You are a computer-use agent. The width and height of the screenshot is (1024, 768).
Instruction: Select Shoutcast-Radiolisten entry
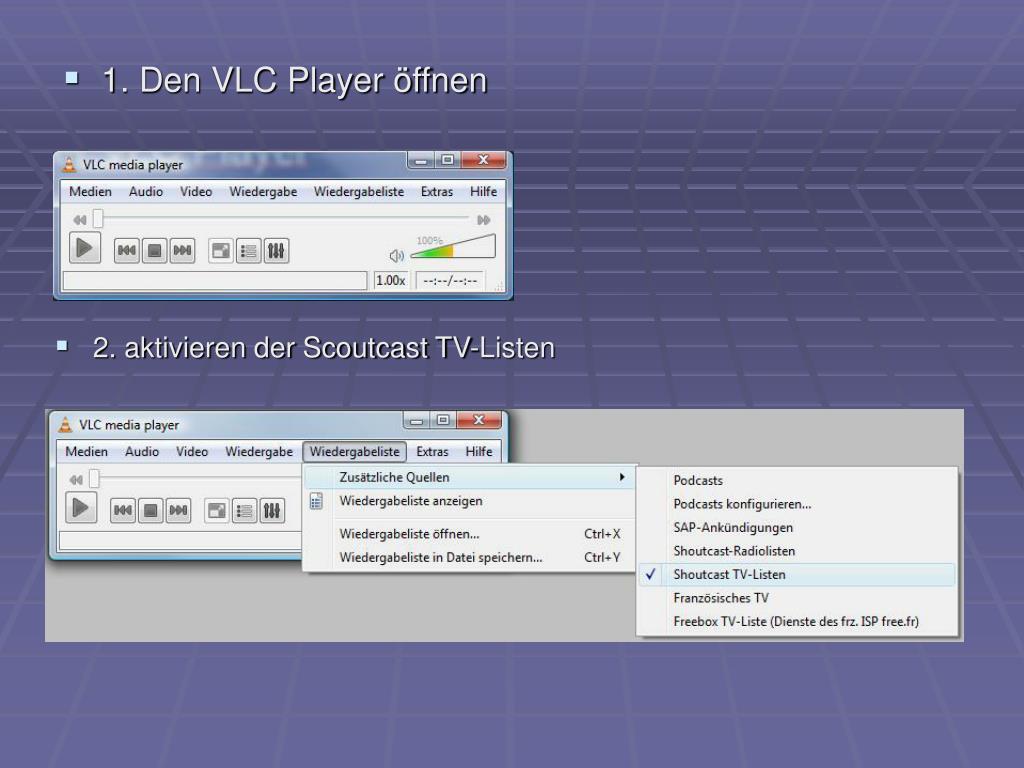click(x=797, y=551)
